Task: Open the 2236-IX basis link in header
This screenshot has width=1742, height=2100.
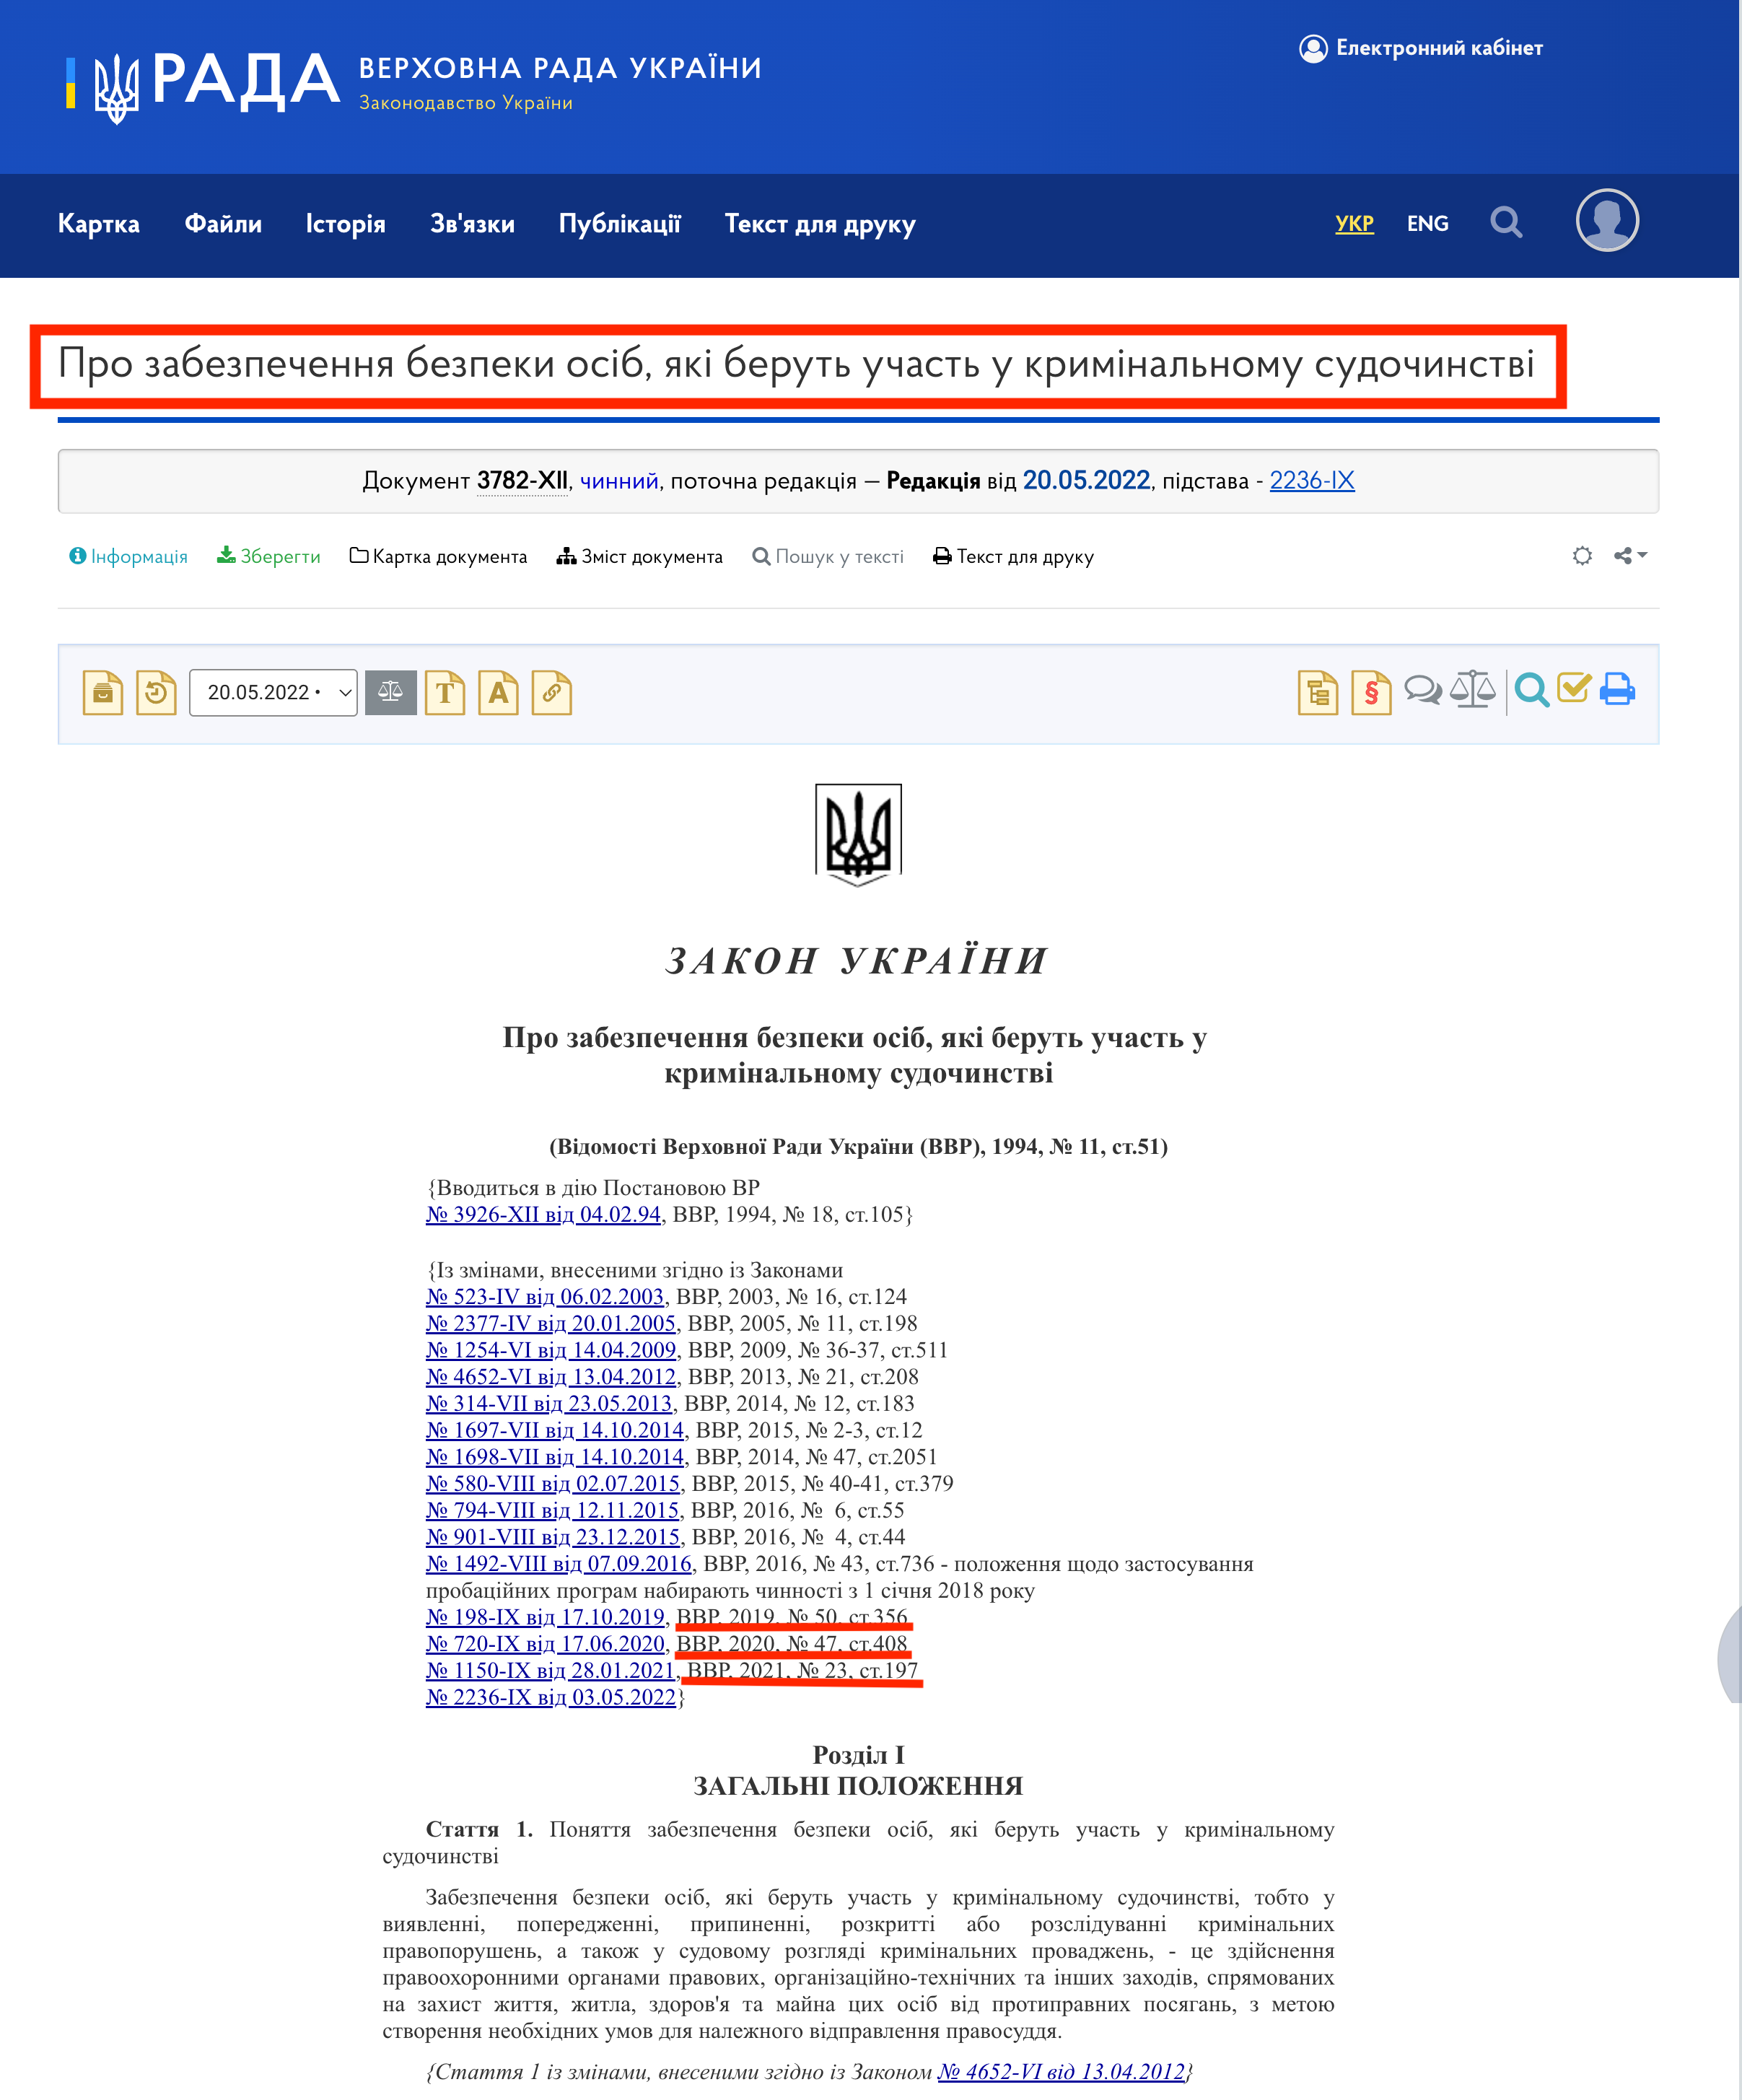Action: [x=1312, y=480]
